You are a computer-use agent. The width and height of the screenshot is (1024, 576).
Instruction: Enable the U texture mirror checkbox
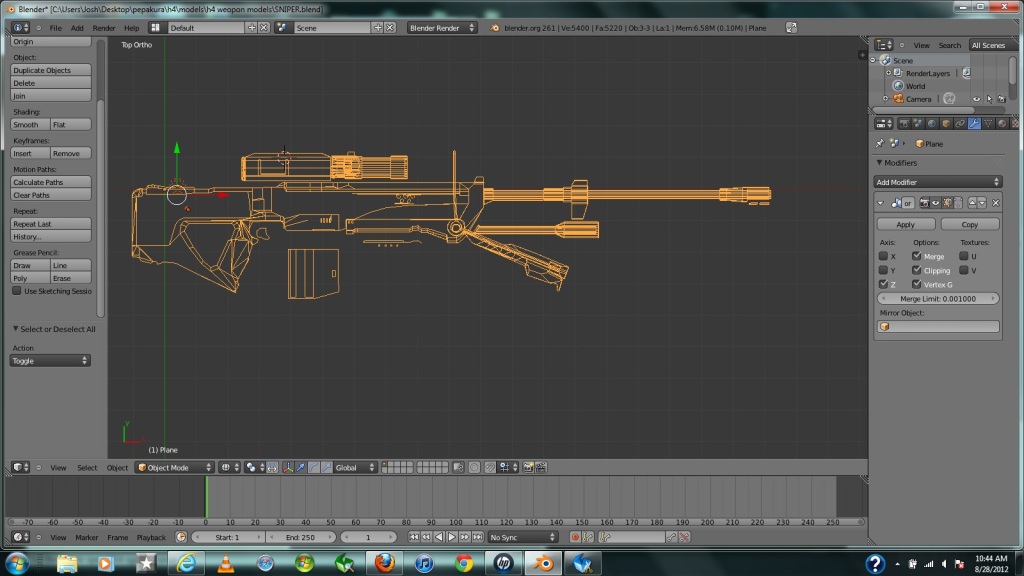(963, 256)
